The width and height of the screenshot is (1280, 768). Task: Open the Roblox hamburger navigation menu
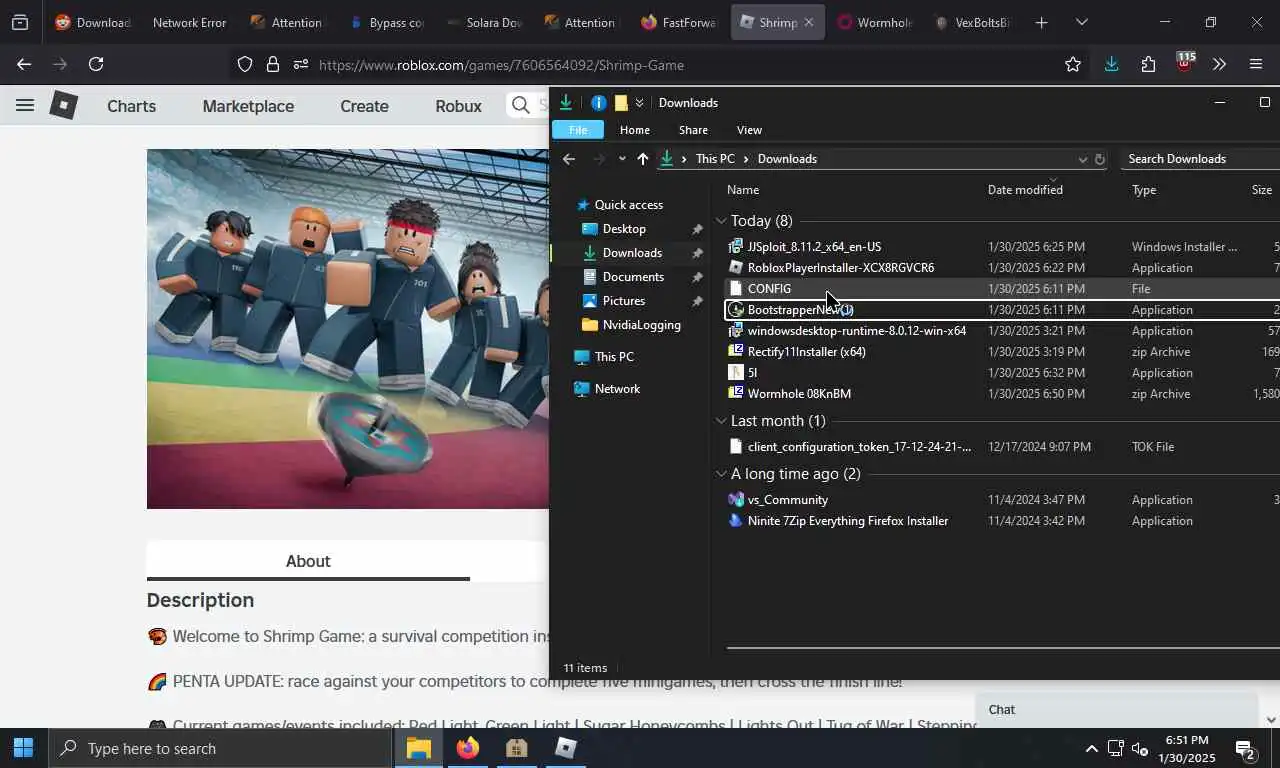coord(25,105)
